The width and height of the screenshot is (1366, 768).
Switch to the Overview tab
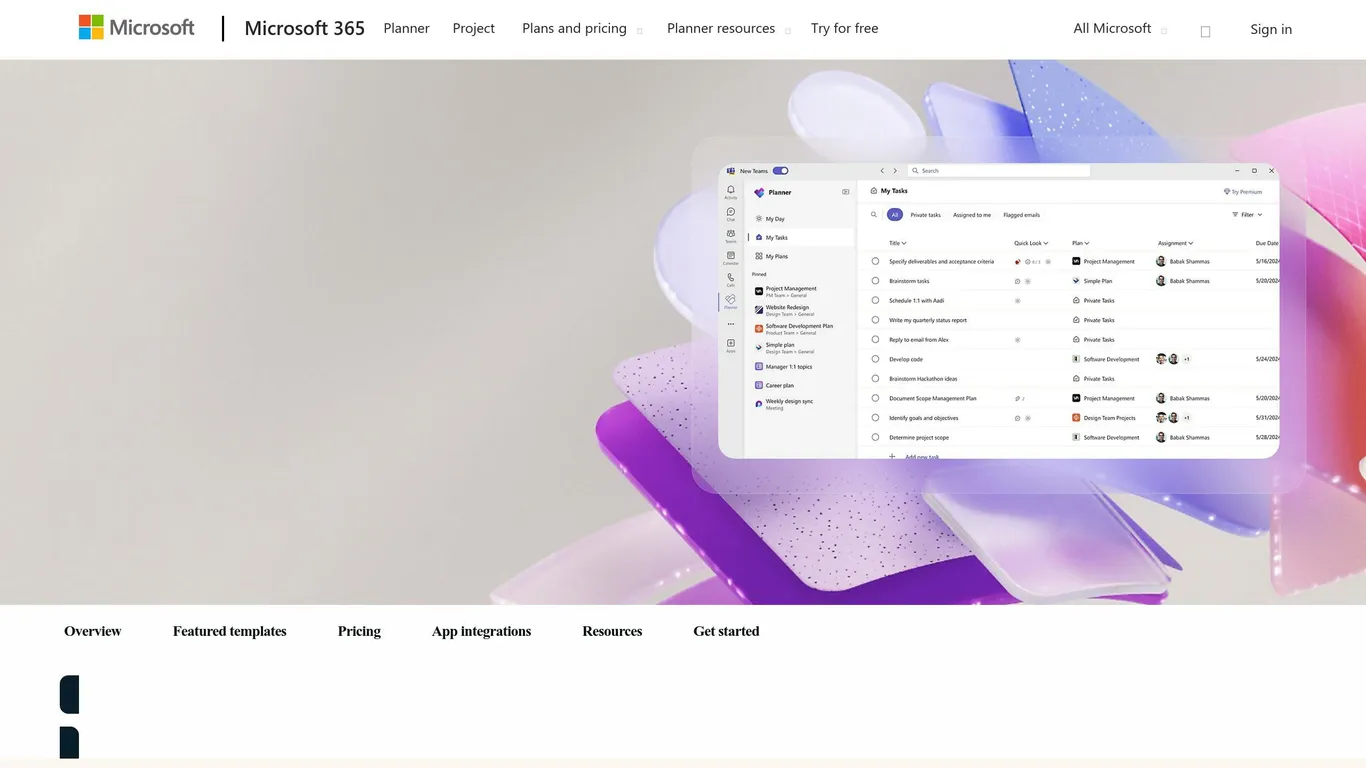pyautogui.click(x=93, y=631)
